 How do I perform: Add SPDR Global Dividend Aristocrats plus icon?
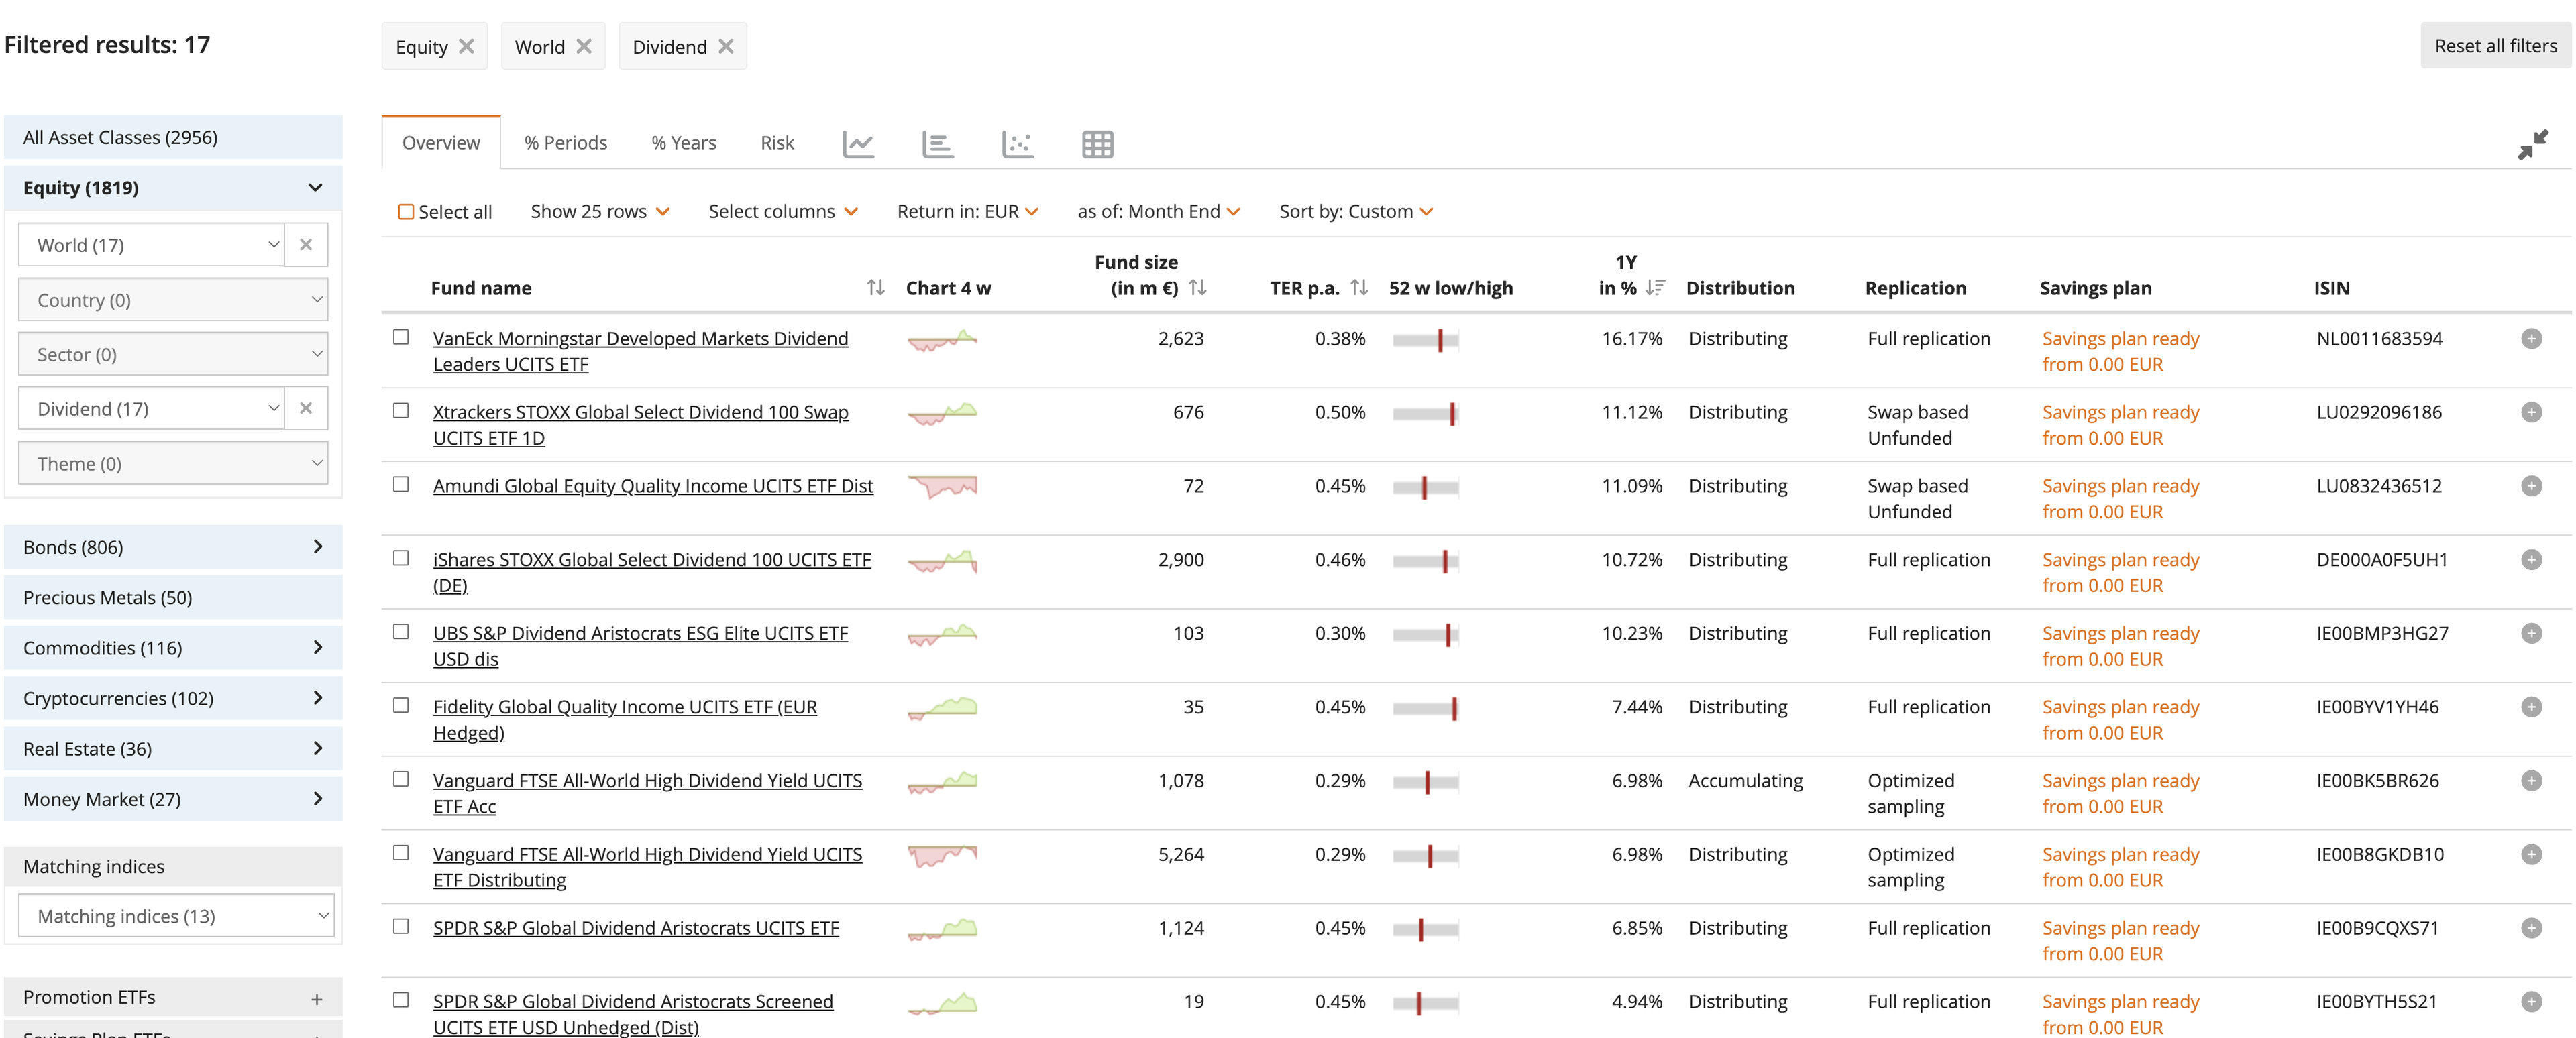pyautogui.click(x=2531, y=928)
